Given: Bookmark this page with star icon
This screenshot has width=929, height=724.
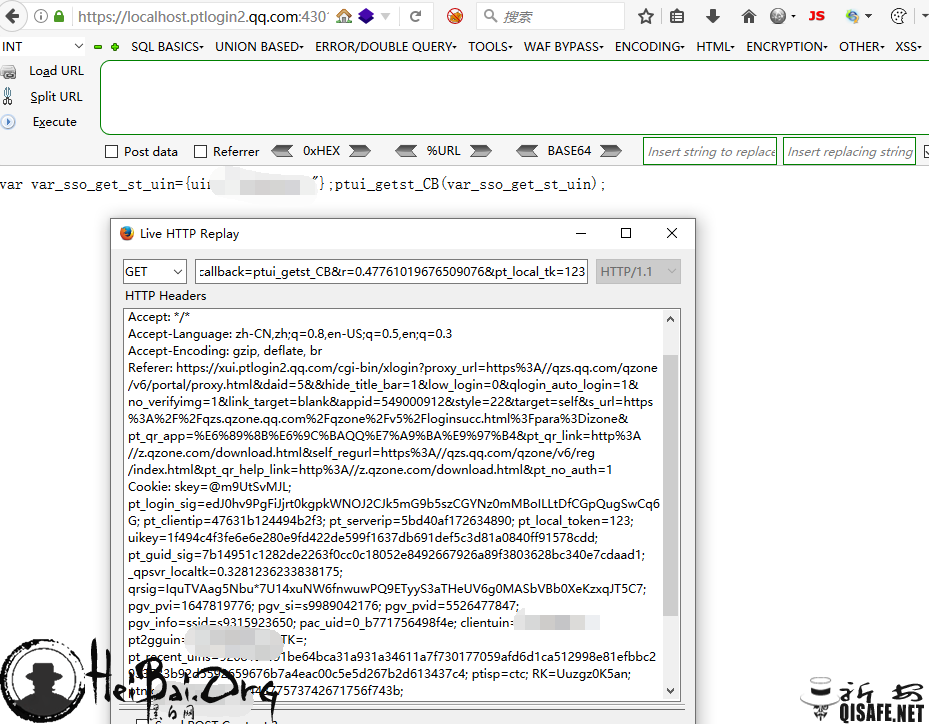Looking at the screenshot, I should click(646, 16).
